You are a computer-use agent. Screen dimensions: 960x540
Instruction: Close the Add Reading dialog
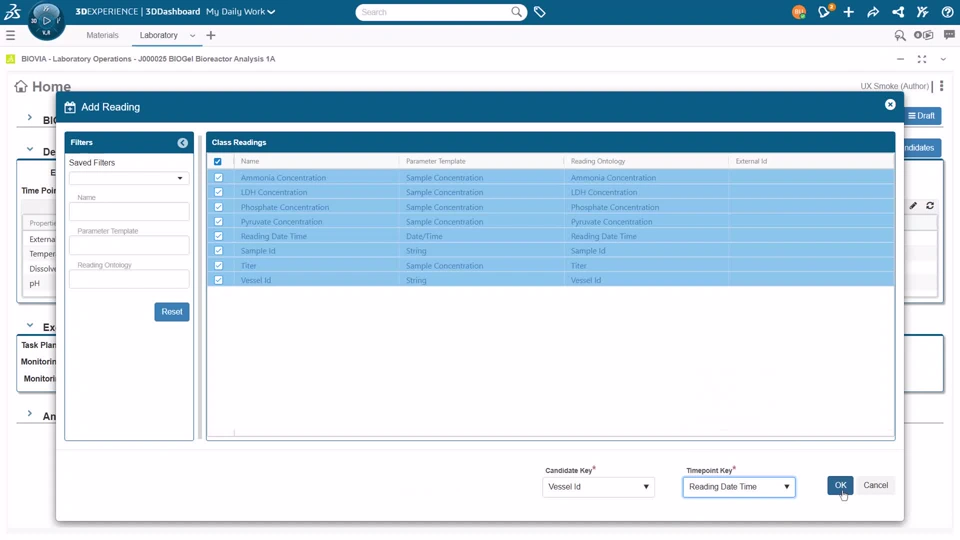click(x=890, y=105)
